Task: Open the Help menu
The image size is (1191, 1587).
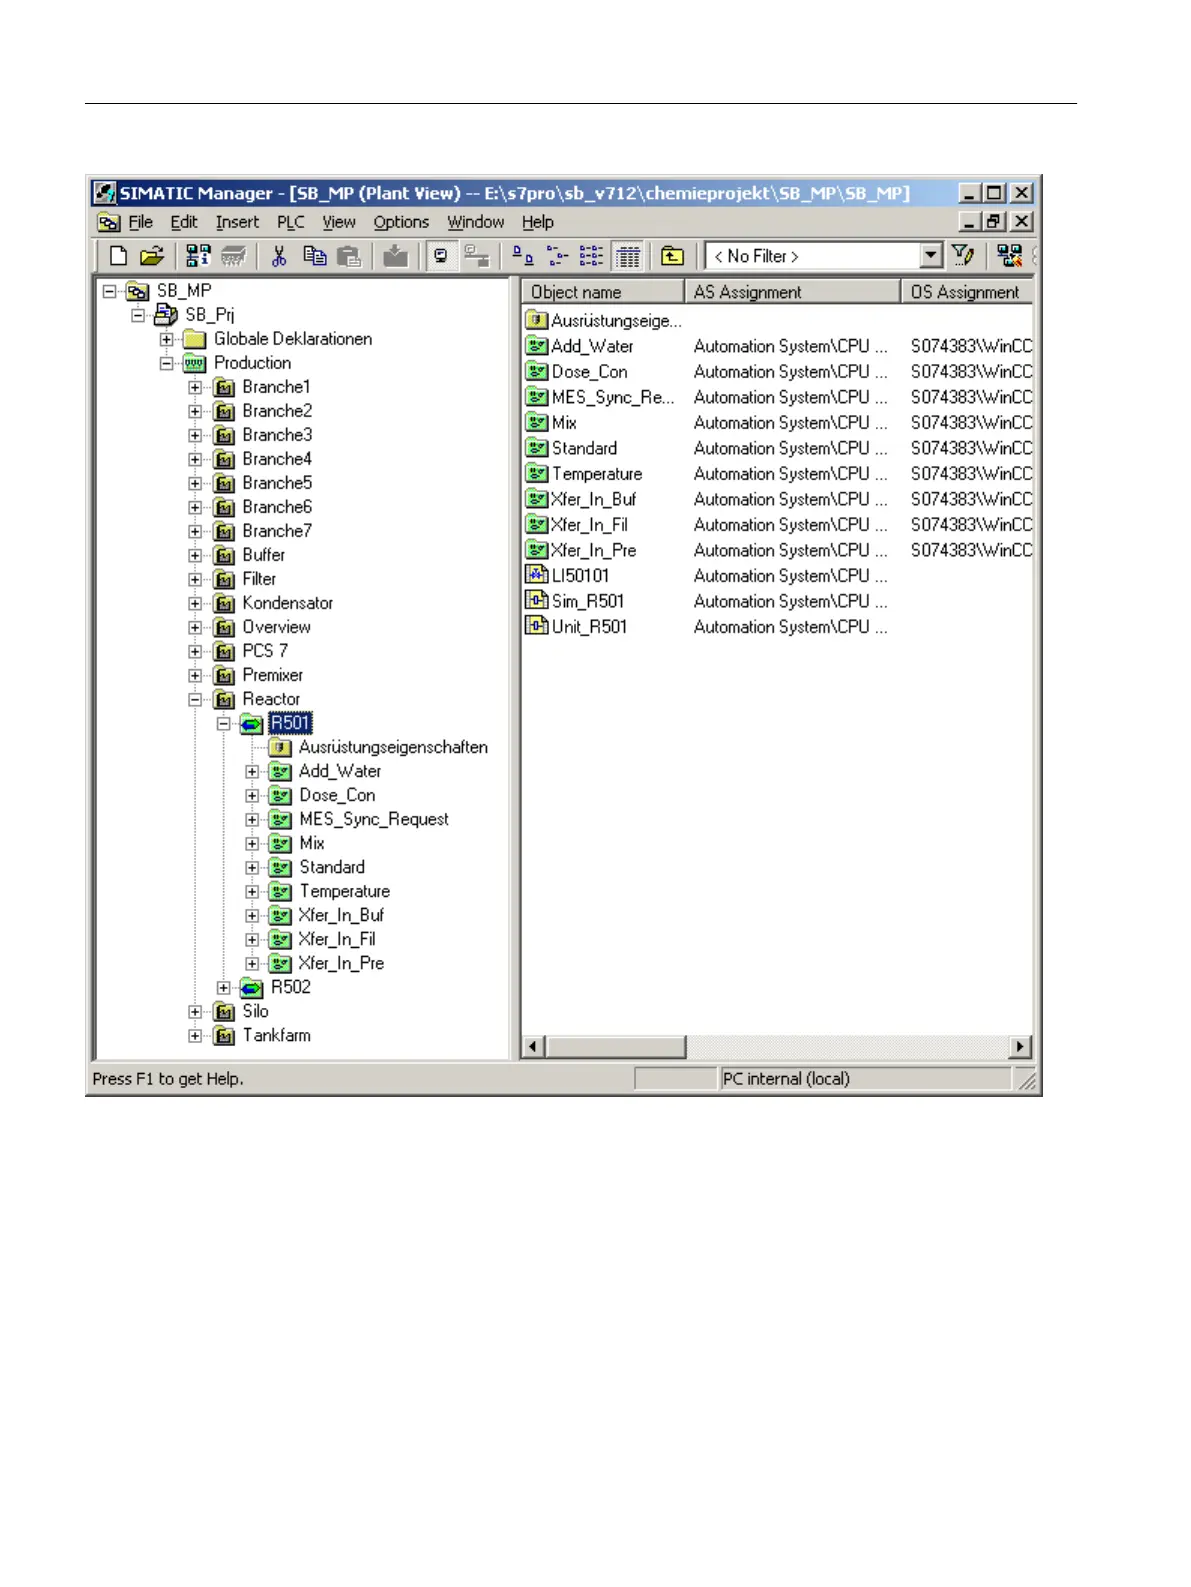Action: [538, 222]
